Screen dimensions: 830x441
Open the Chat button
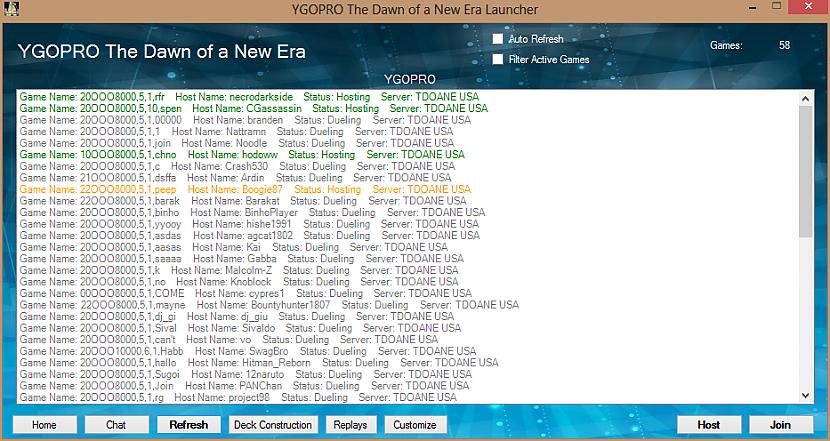coord(116,425)
